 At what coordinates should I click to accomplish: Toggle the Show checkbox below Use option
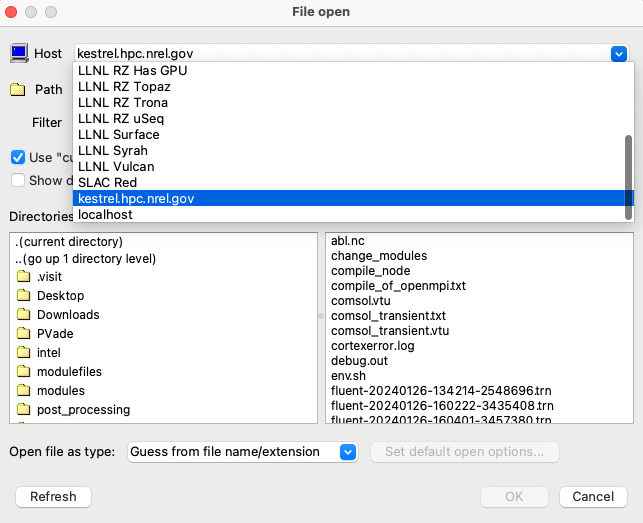tap(18, 180)
